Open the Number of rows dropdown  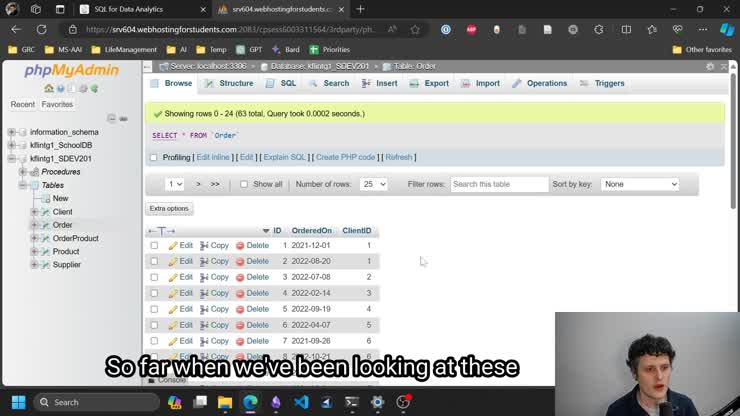(374, 185)
